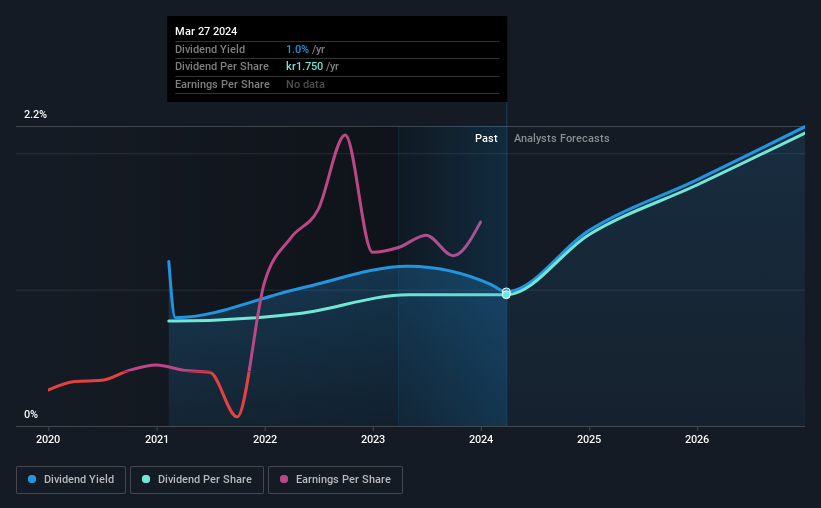Screen dimensions: 821x508
Task: Click the Analysts Forecasts section label
Action: [x=562, y=138]
